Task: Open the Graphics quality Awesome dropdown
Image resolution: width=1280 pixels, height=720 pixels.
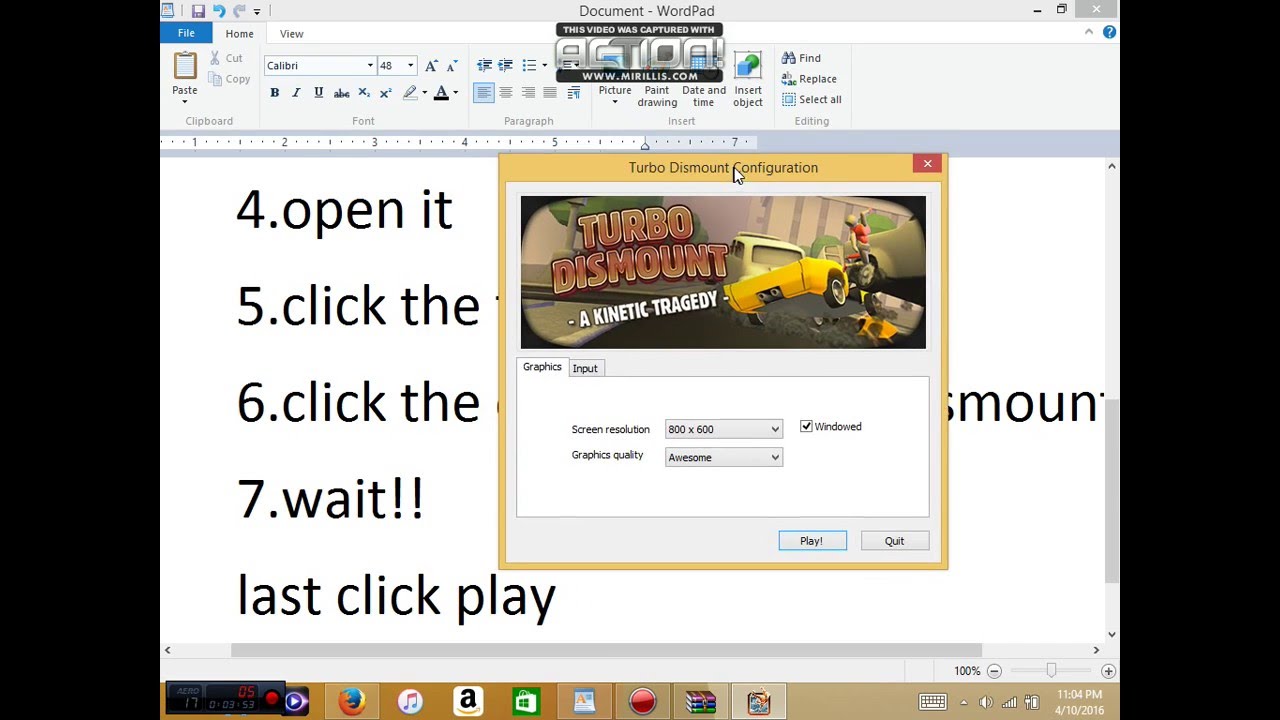Action: 723,457
